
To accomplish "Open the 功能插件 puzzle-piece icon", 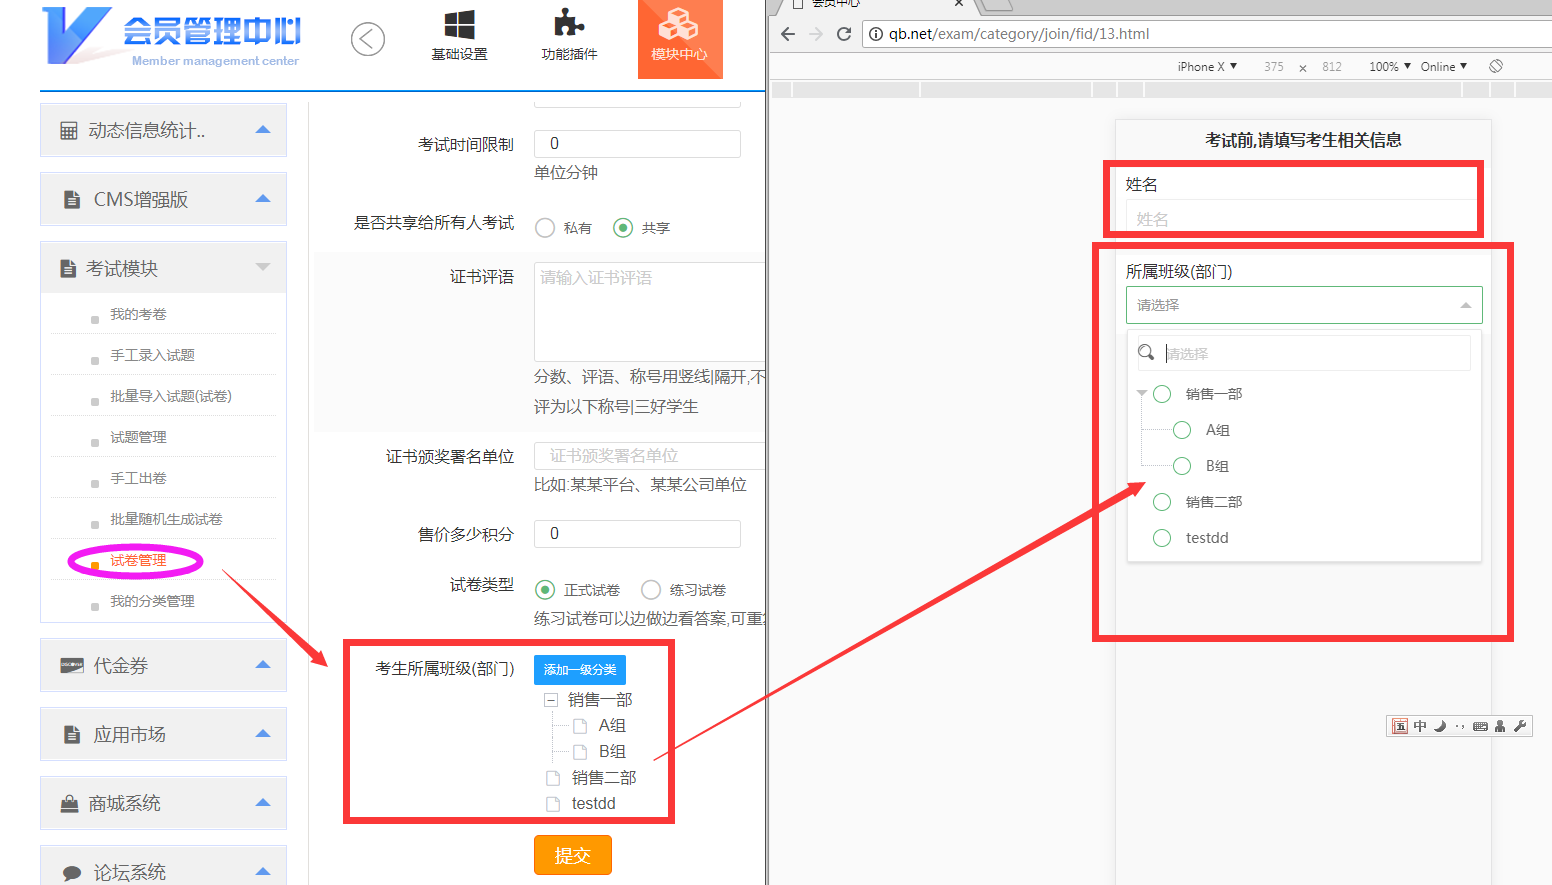I will coord(569,25).
